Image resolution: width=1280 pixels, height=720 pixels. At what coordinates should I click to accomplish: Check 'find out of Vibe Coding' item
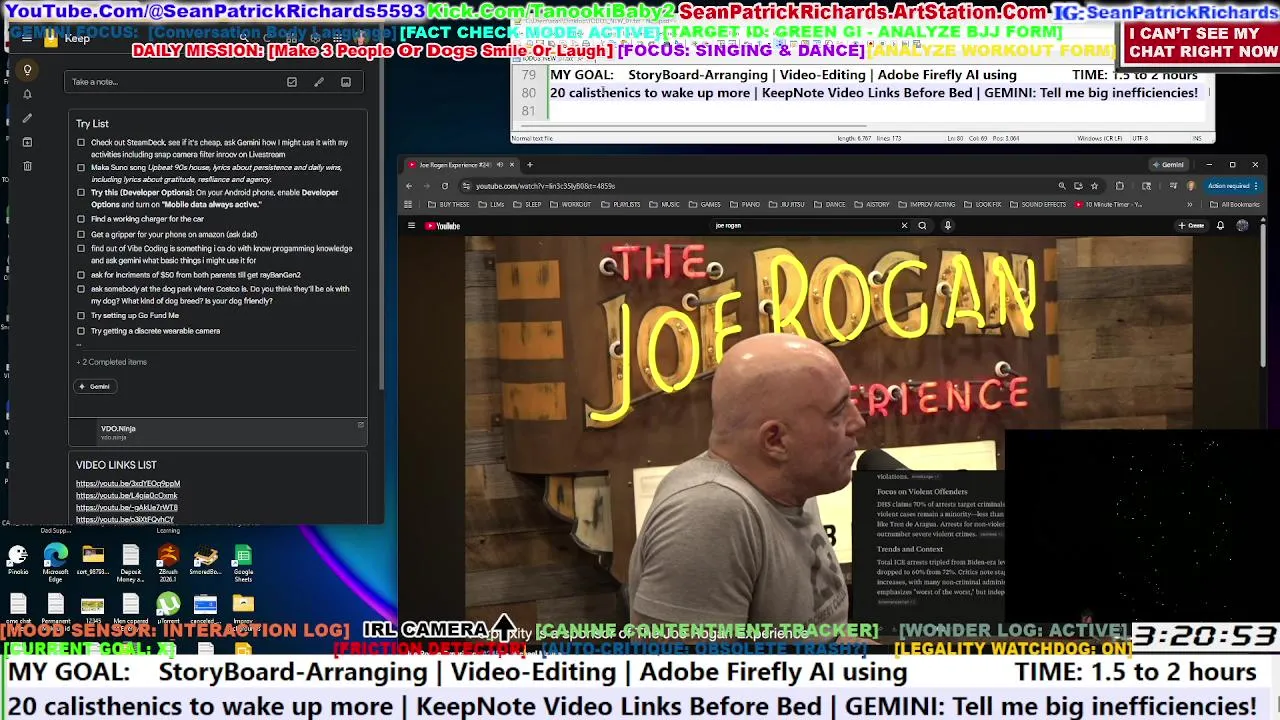(81, 249)
